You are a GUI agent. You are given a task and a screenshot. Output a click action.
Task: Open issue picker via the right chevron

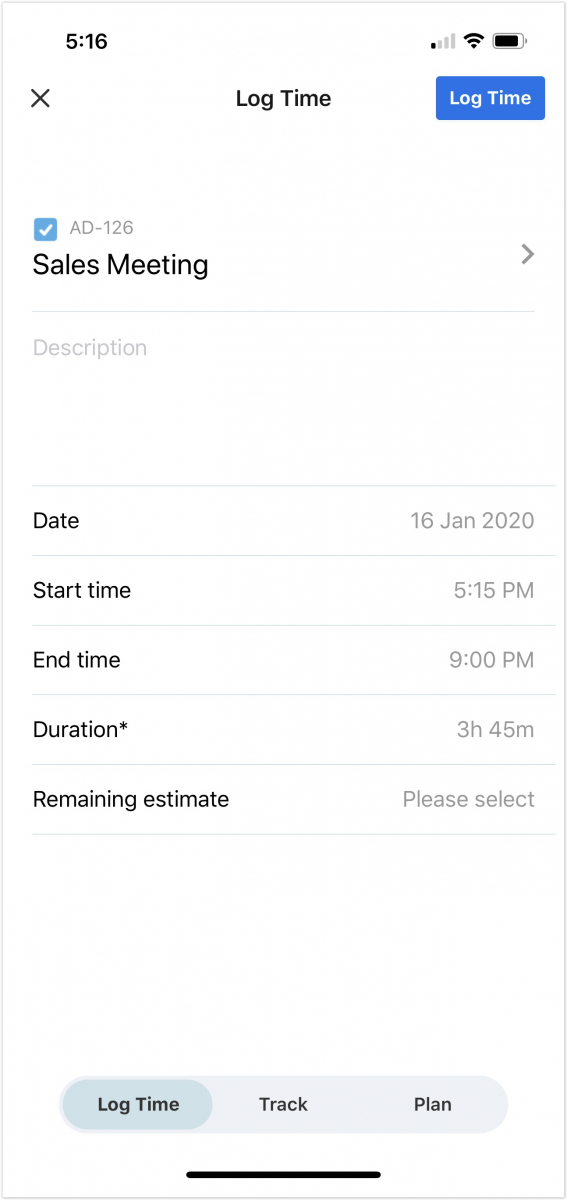coord(528,254)
